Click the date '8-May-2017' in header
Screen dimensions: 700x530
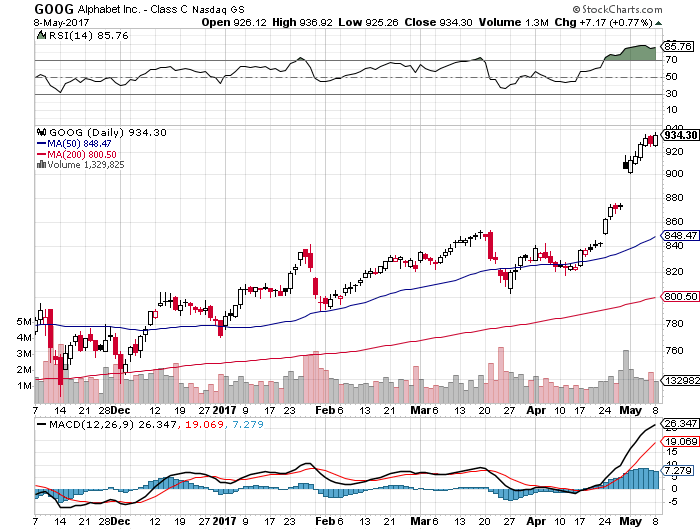(61, 22)
